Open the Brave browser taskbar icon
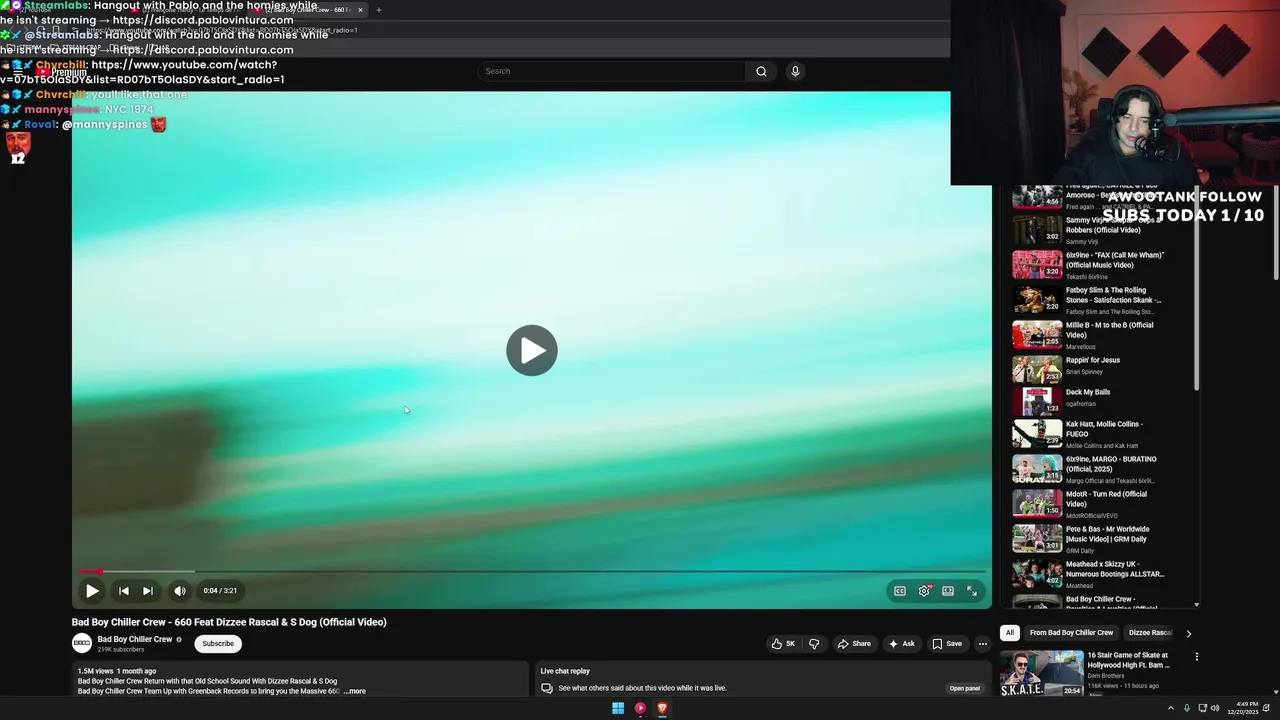 click(x=662, y=708)
